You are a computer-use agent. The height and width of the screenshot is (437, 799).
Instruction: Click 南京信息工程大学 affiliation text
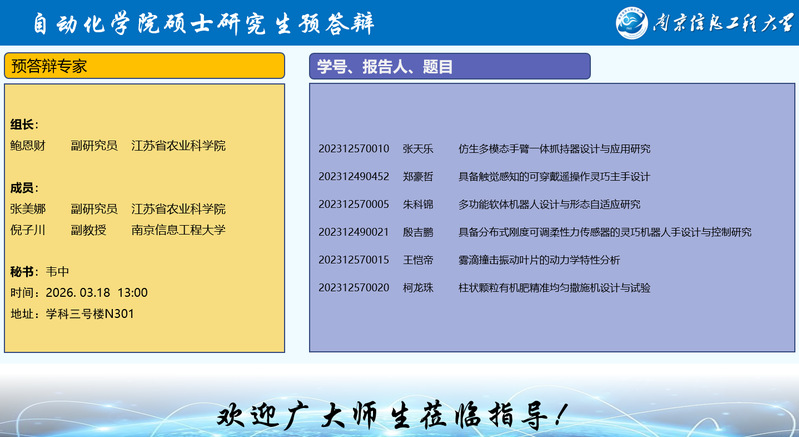click(178, 230)
